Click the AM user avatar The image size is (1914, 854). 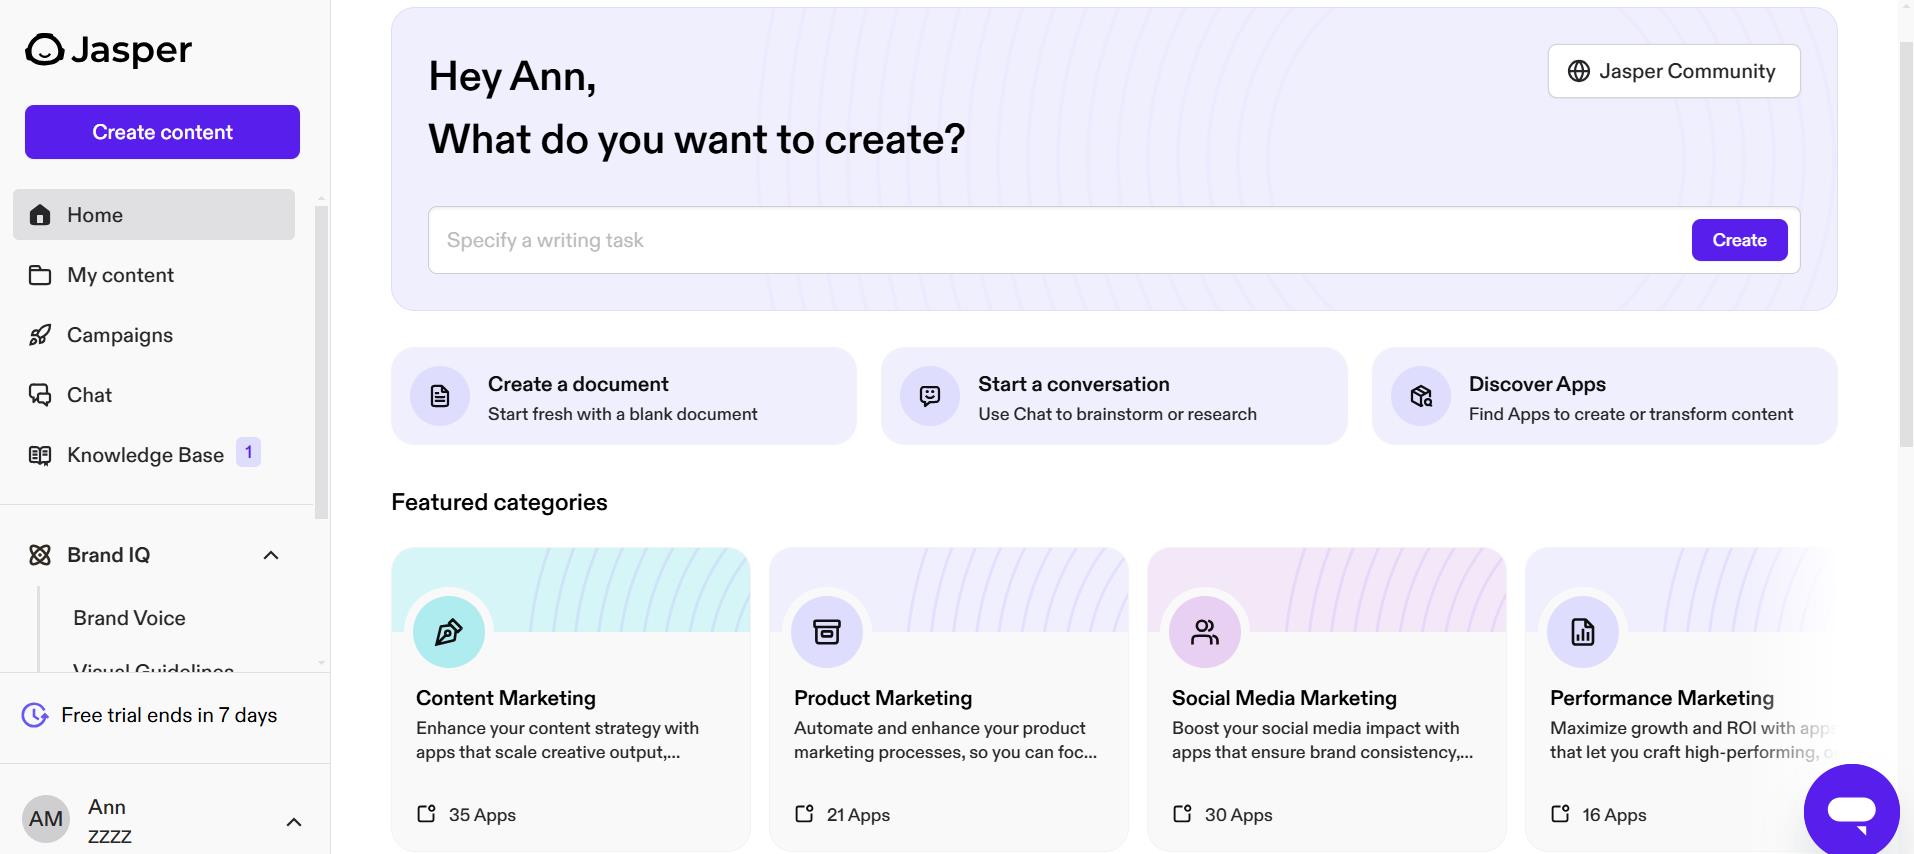pyautogui.click(x=46, y=820)
